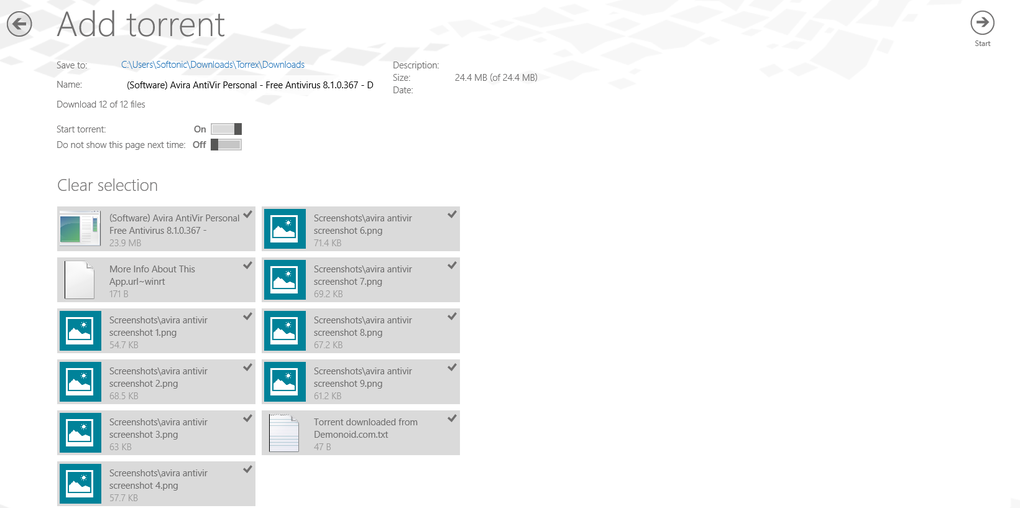The image size is (1020, 508).
Task: Click the 'Avira AntiVir Personal' file name text
Action: tap(174, 224)
